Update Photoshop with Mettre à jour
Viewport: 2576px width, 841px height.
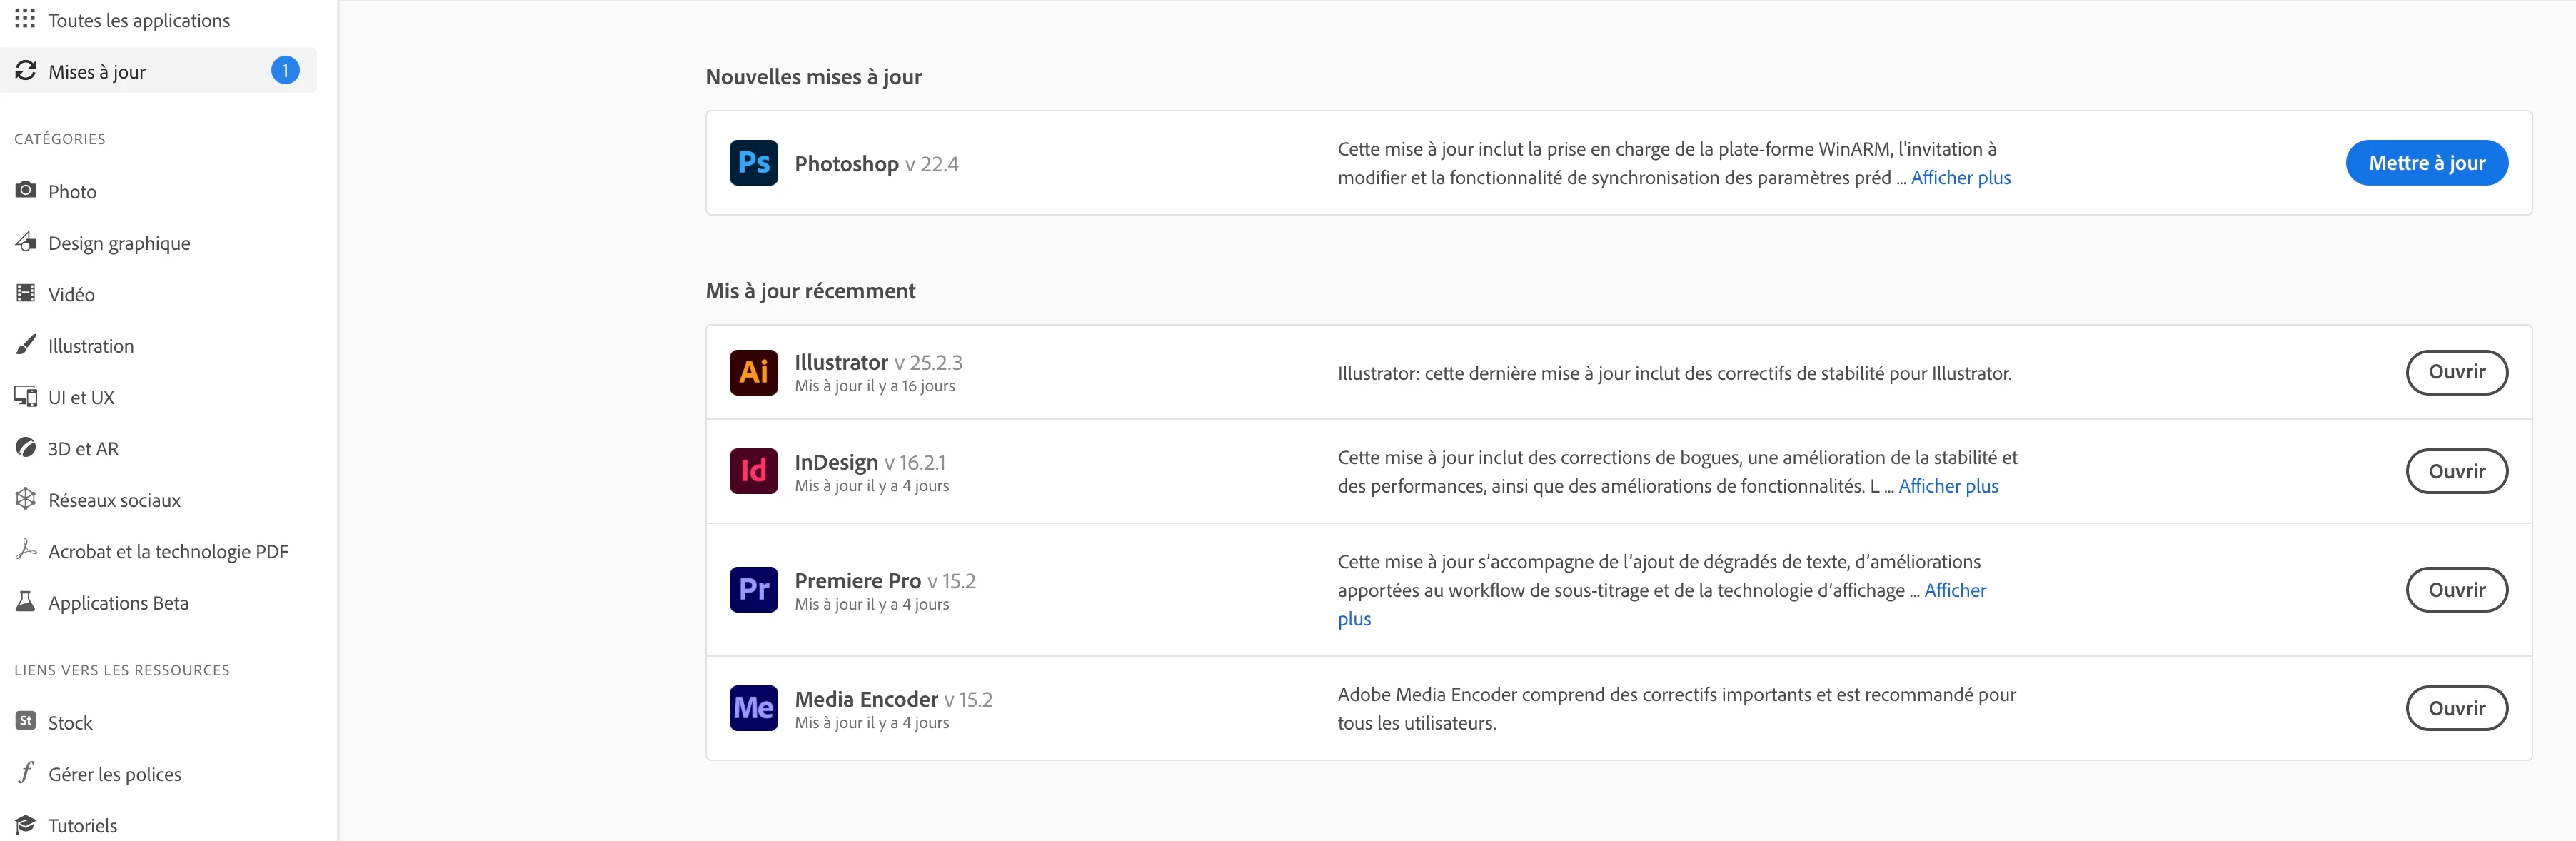(2425, 163)
